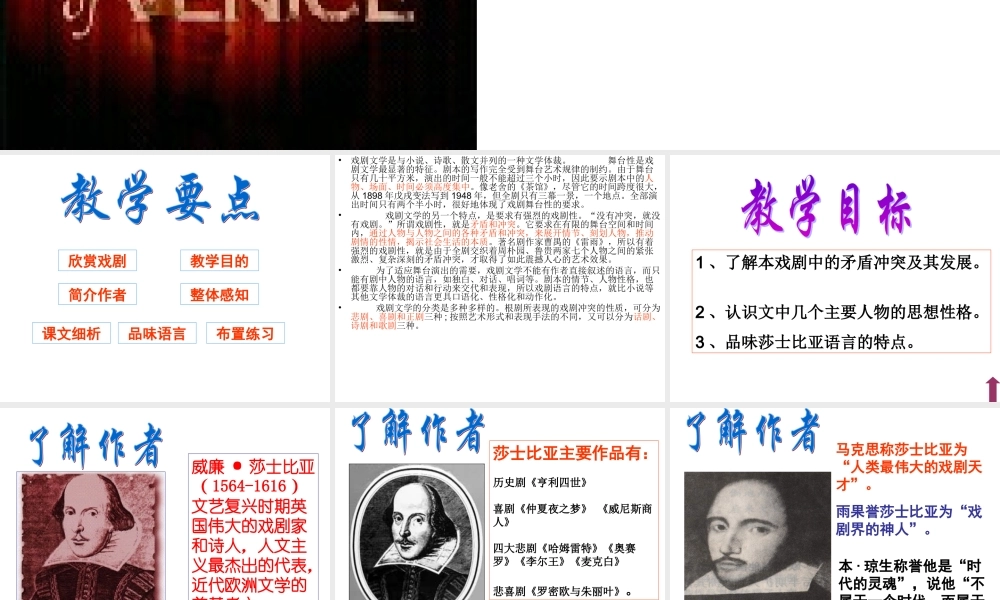Click 了解作者 title above the works list
This screenshot has height=600, width=1000.
pyautogui.click(x=418, y=431)
